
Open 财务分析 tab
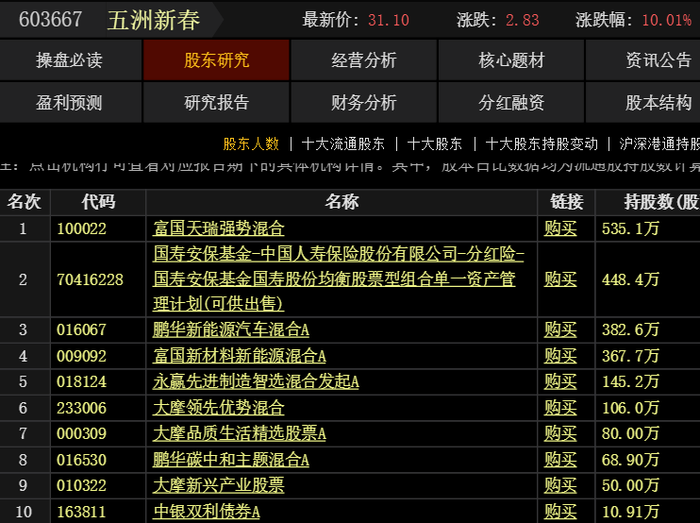point(364,103)
